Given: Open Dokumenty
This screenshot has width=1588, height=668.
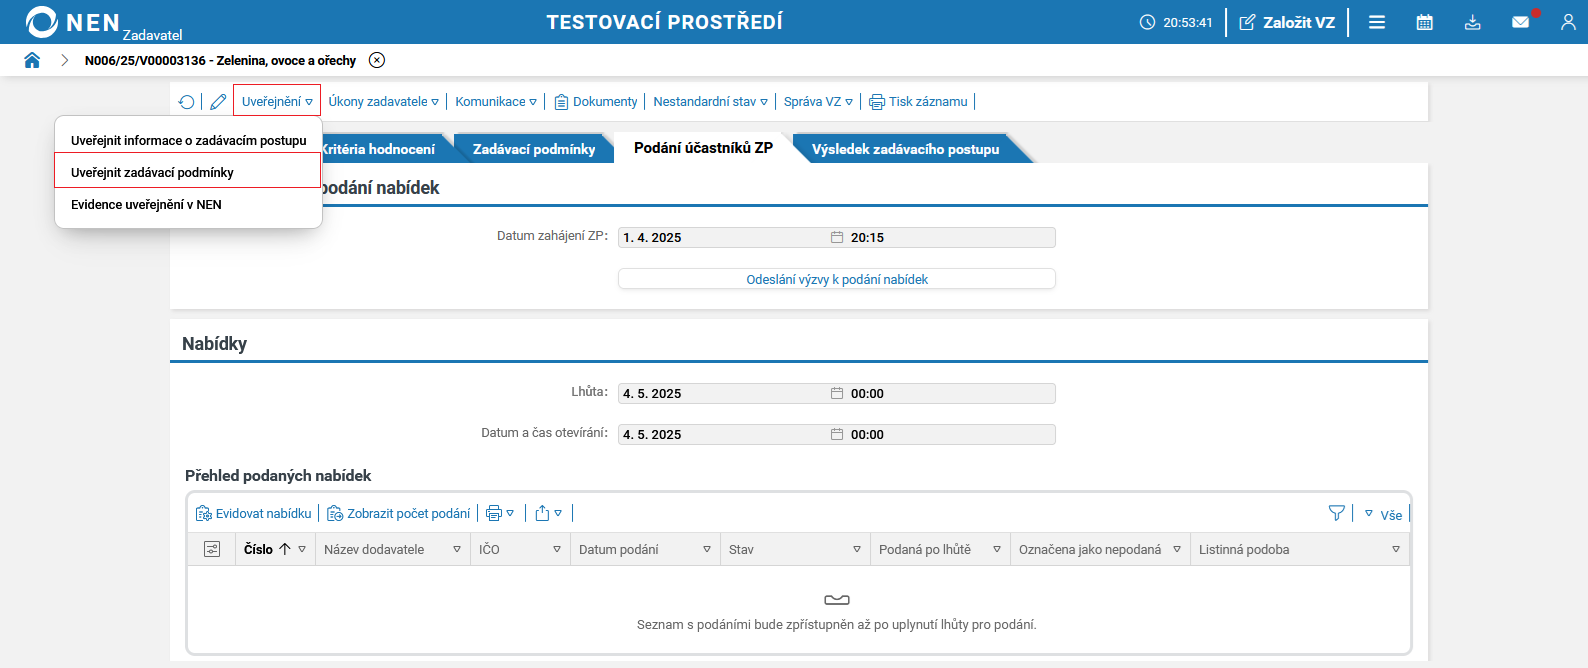Looking at the screenshot, I should coord(596,102).
